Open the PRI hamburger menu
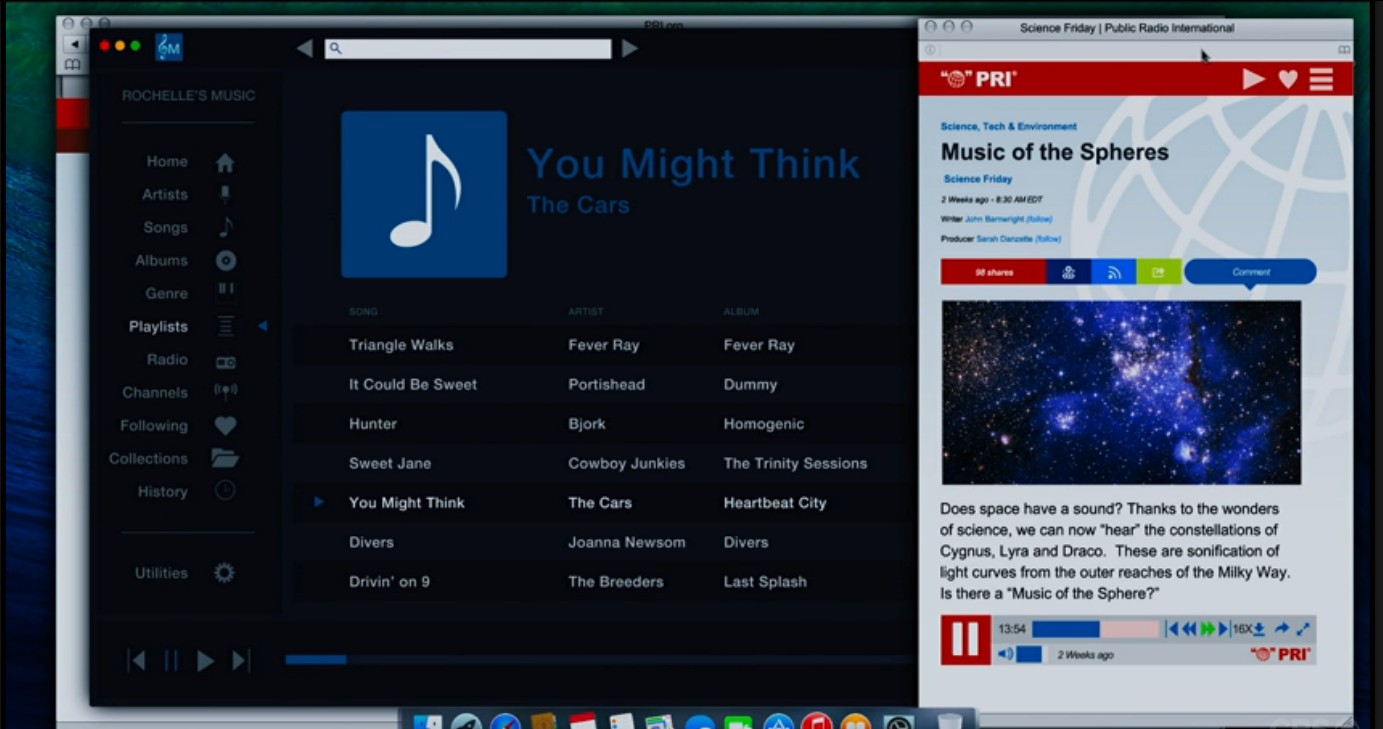1383x729 pixels. (1321, 79)
